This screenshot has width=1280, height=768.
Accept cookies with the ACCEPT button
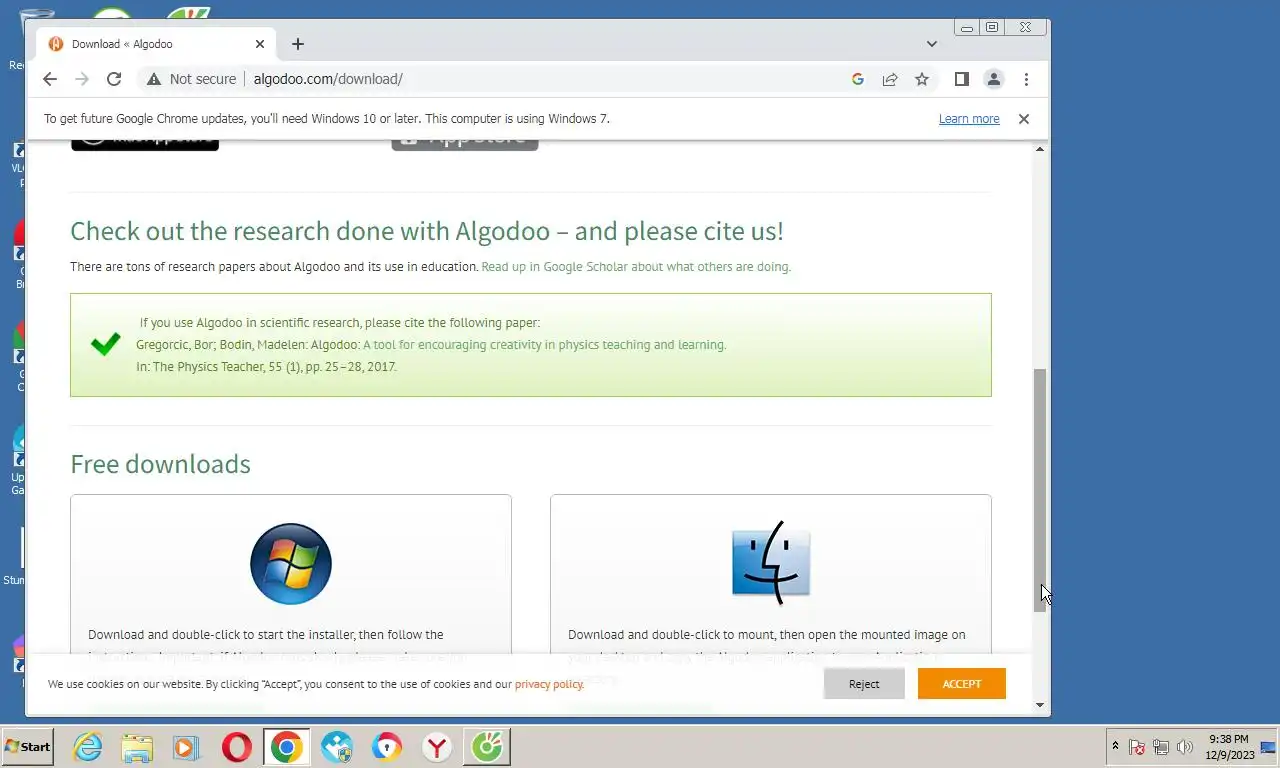point(961,684)
